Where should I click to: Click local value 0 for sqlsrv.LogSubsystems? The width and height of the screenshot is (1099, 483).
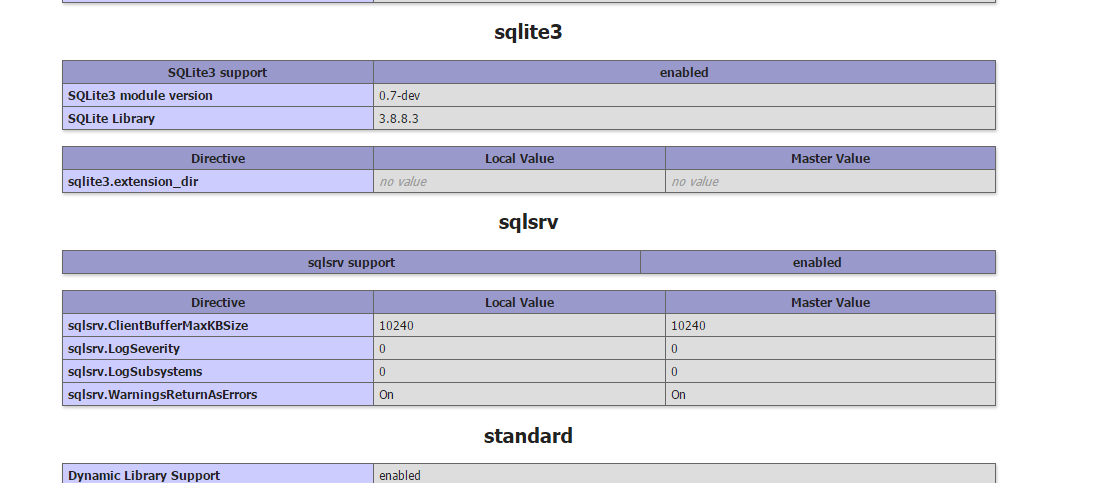coord(383,372)
